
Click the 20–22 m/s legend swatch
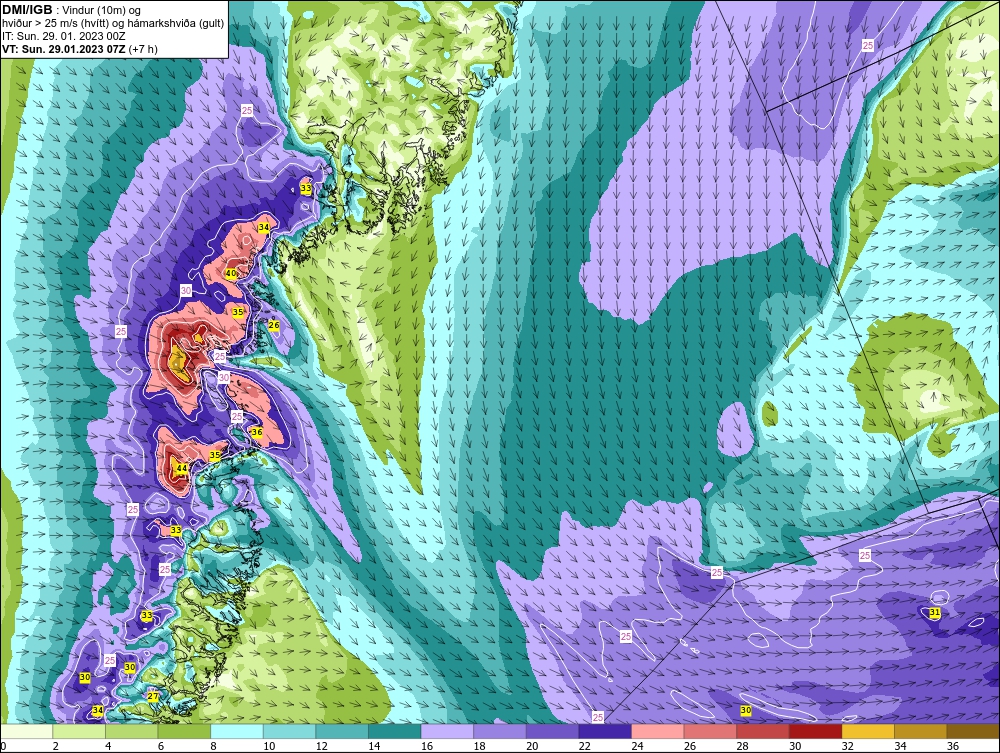[553, 731]
